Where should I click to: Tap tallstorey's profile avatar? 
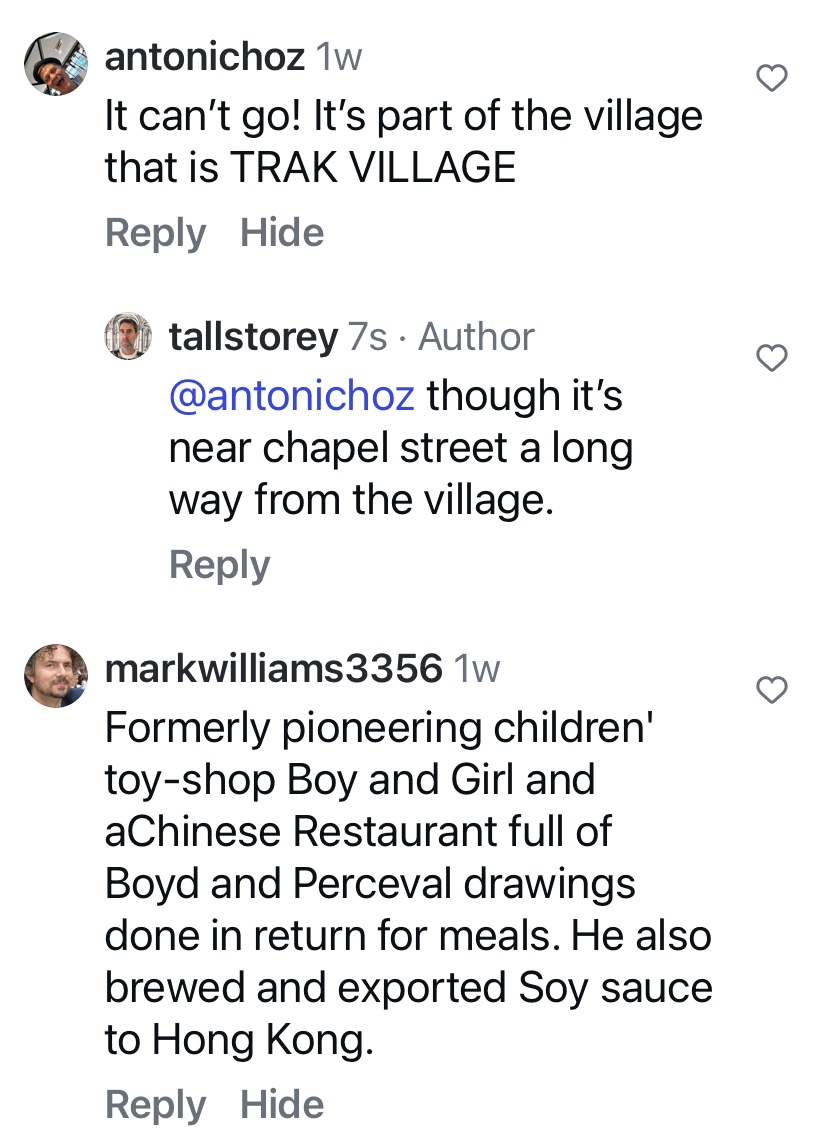(x=128, y=336)
